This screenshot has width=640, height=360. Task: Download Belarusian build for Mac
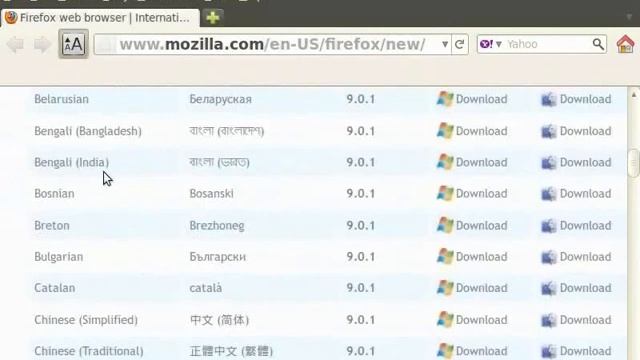click(x=576, y=99)
